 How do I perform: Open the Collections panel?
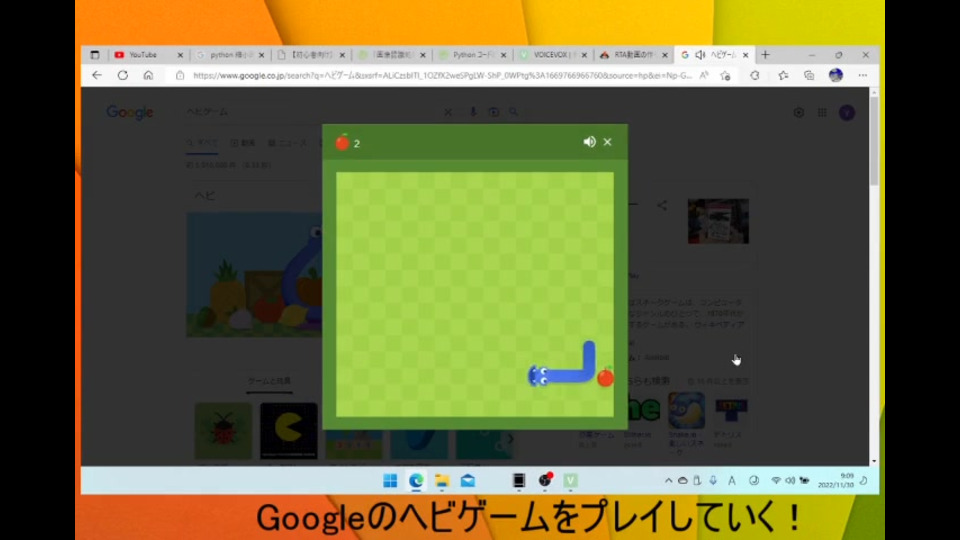tap(809, 75)
